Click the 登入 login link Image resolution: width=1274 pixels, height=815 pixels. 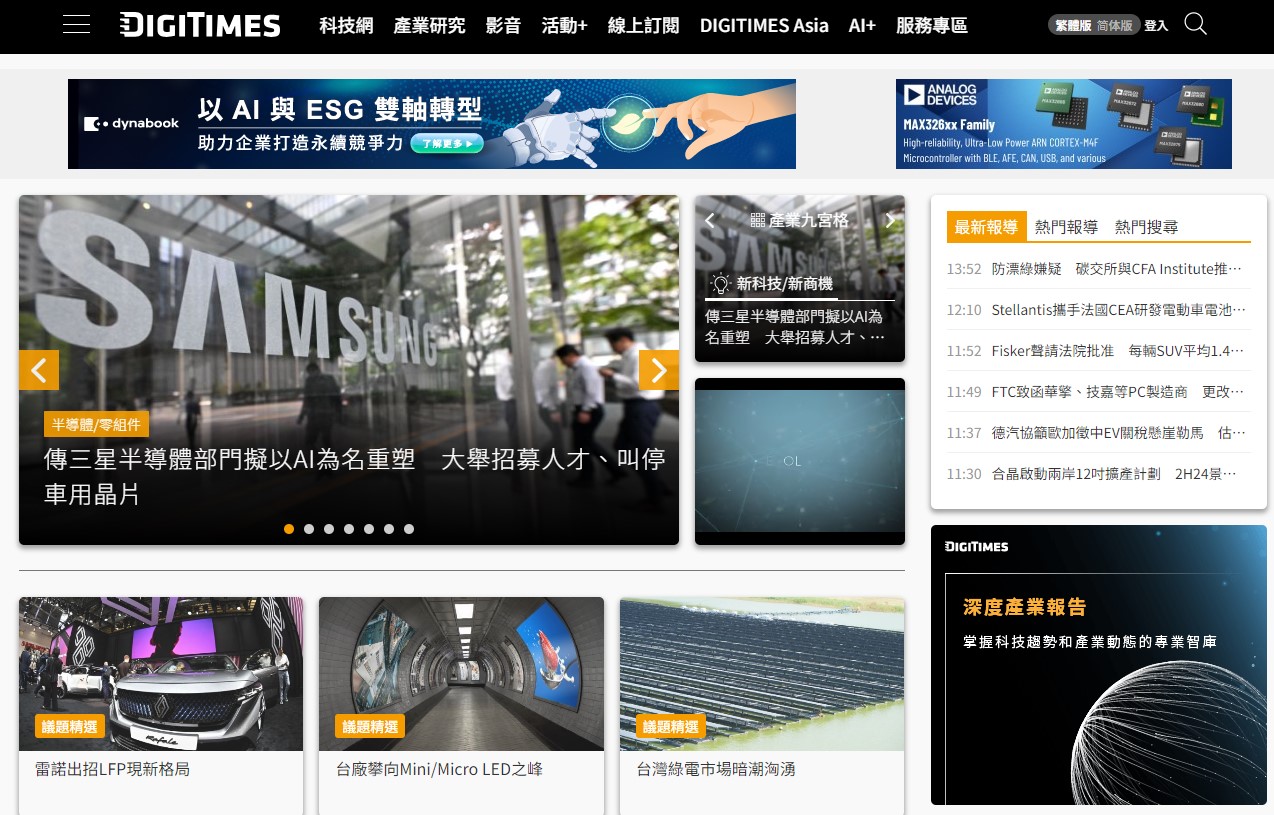(x=1156, y=25)
